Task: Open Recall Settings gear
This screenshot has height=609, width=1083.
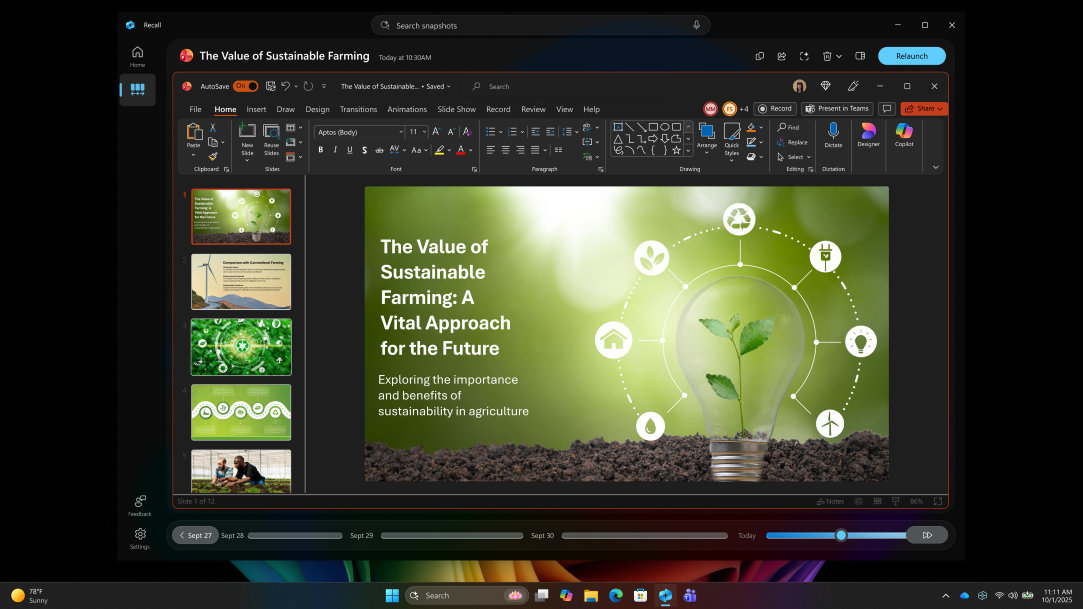Action: (140, 534)
